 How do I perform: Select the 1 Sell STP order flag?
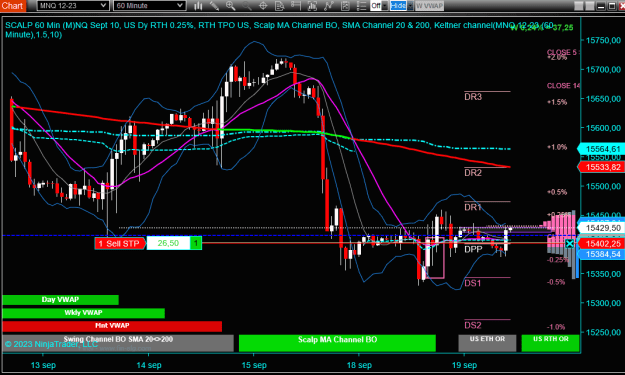tap(119, 243)
